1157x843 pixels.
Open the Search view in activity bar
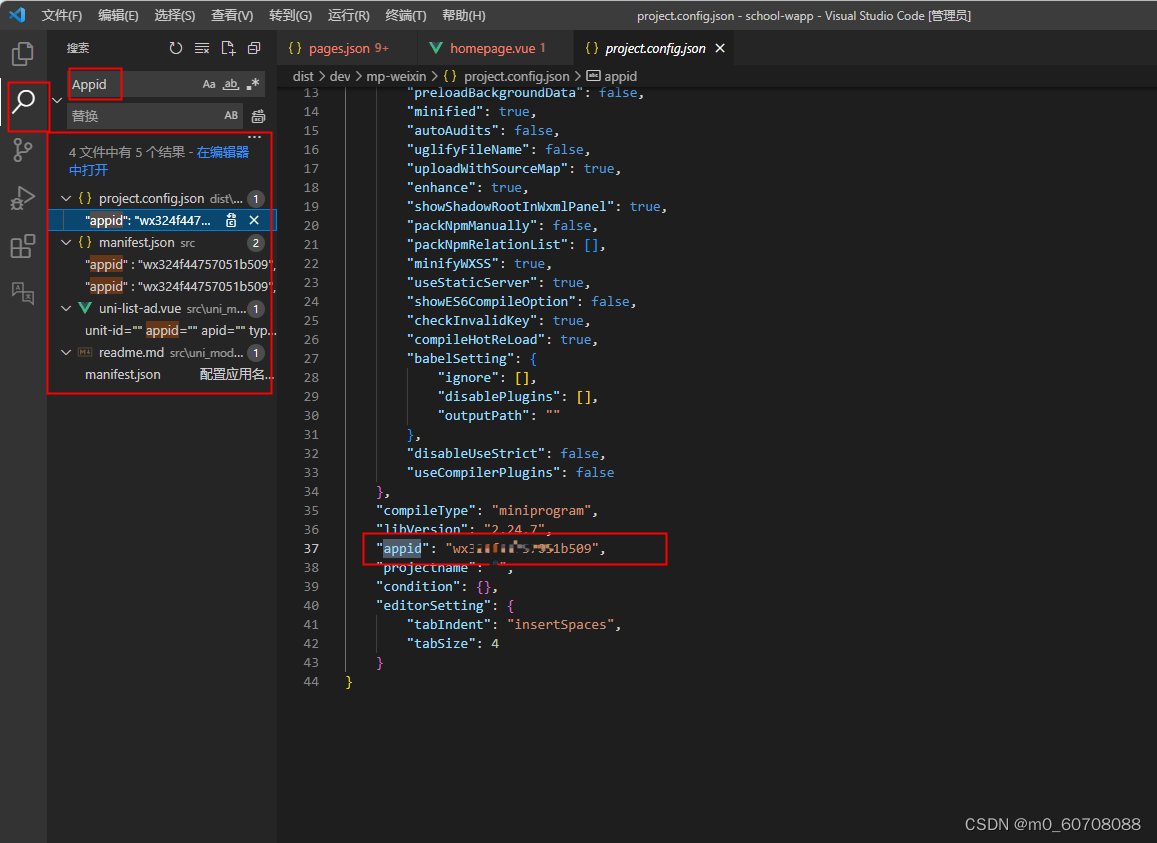24,101
